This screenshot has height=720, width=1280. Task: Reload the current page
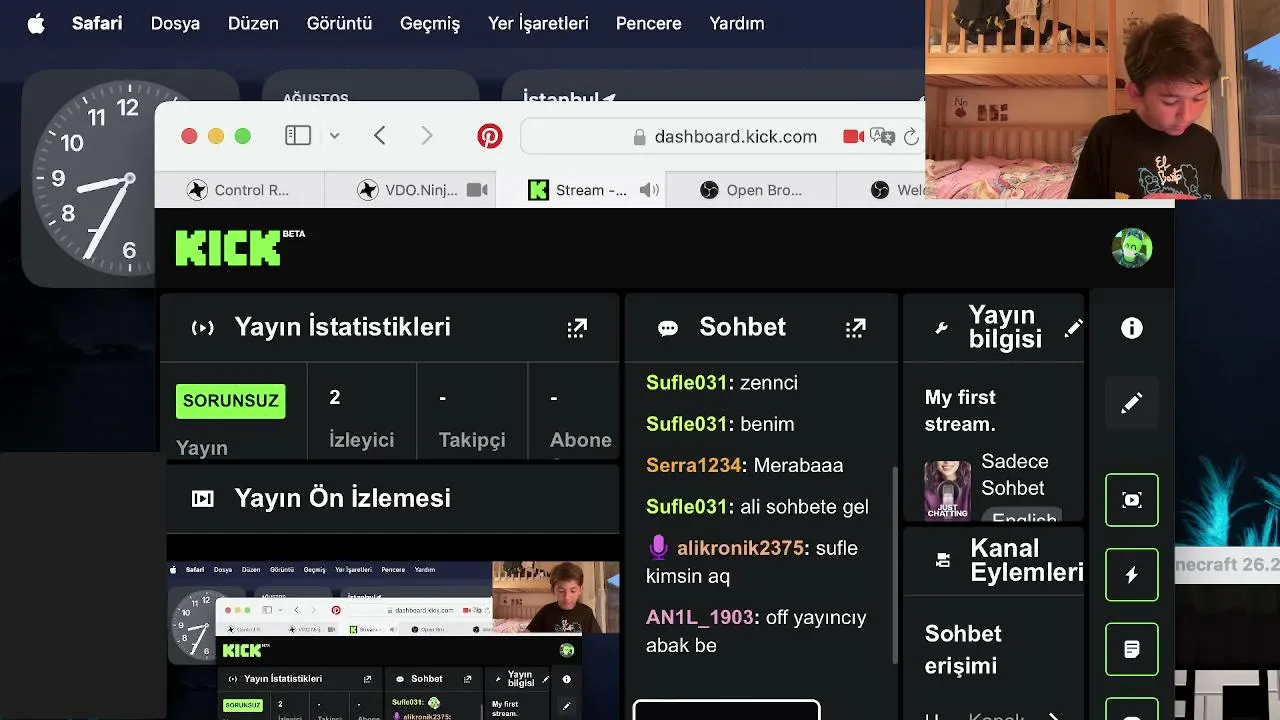coord(910,137)
